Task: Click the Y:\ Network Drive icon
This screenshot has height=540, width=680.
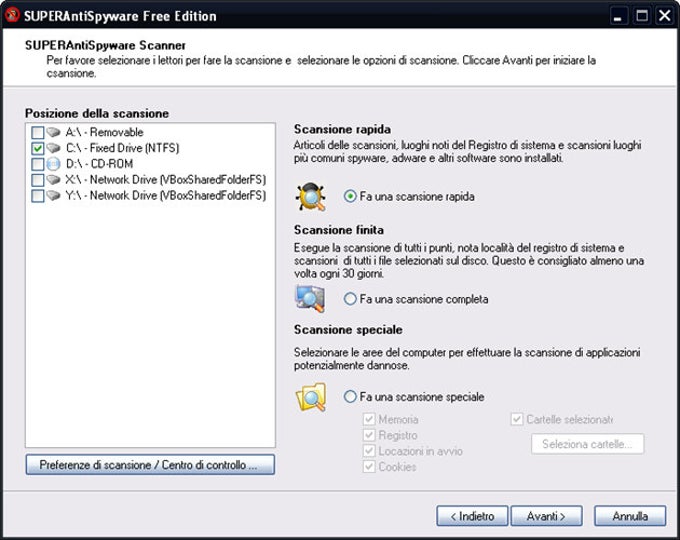Action: point(53,196)
